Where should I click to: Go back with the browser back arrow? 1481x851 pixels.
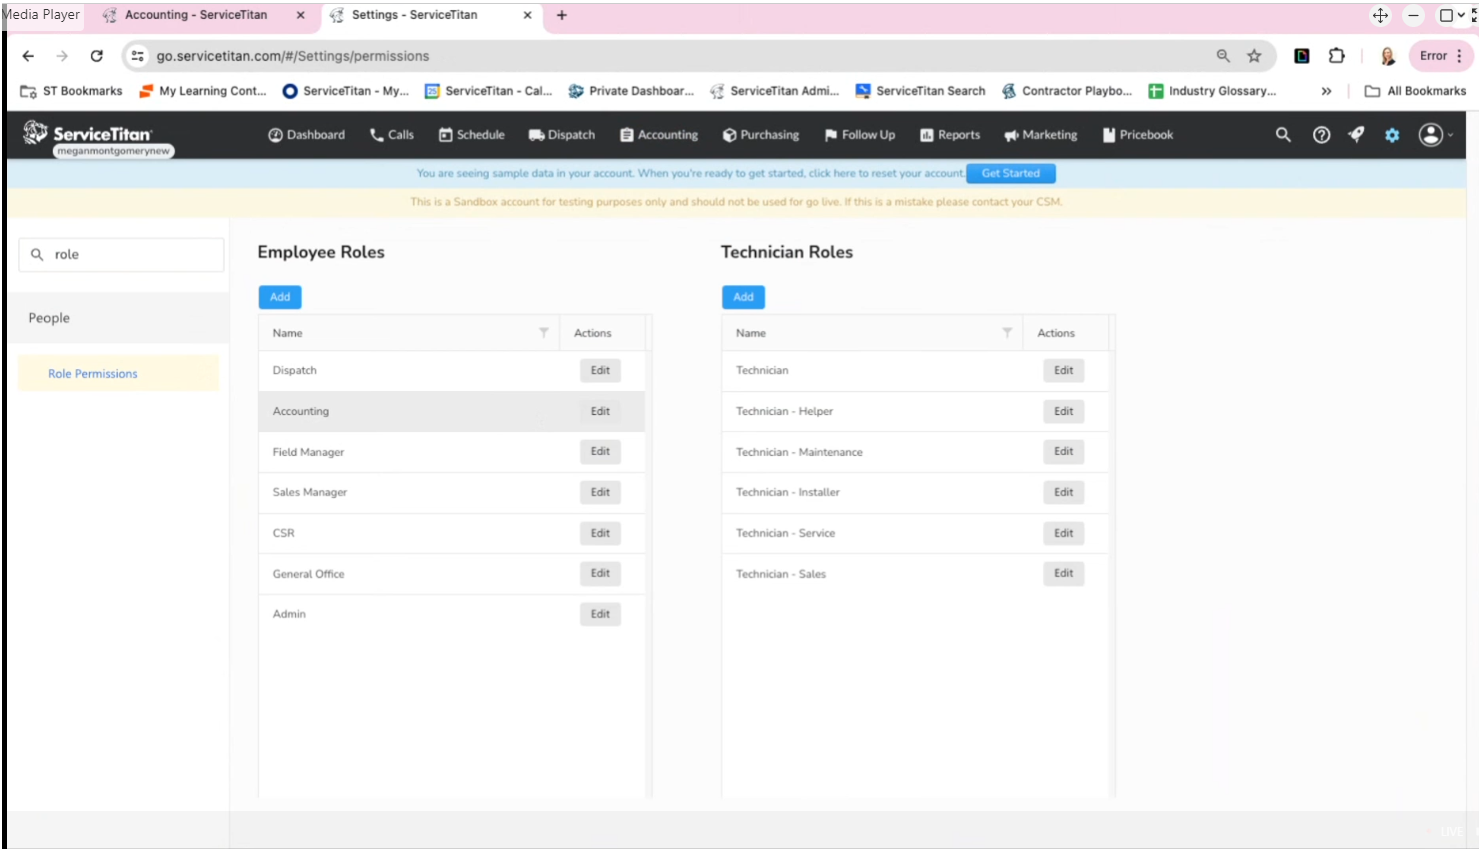click(x=28, y=56)
